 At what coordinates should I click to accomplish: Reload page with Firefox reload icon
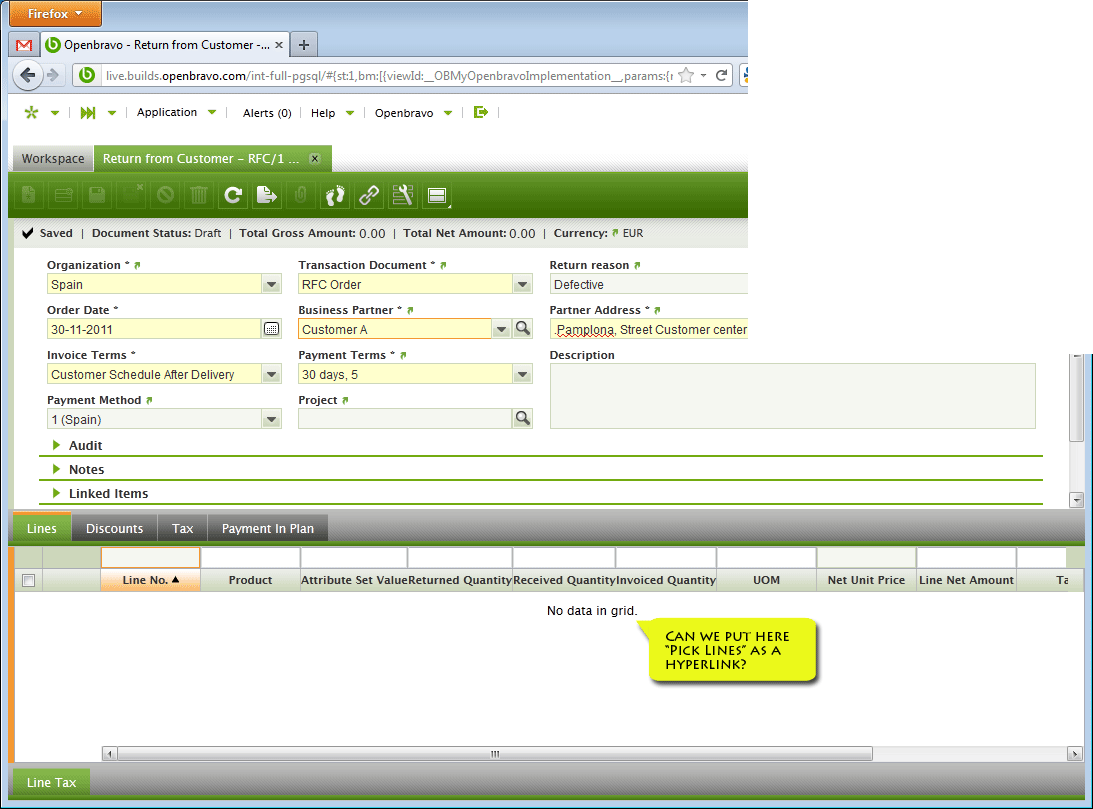[x=722, y=75]
